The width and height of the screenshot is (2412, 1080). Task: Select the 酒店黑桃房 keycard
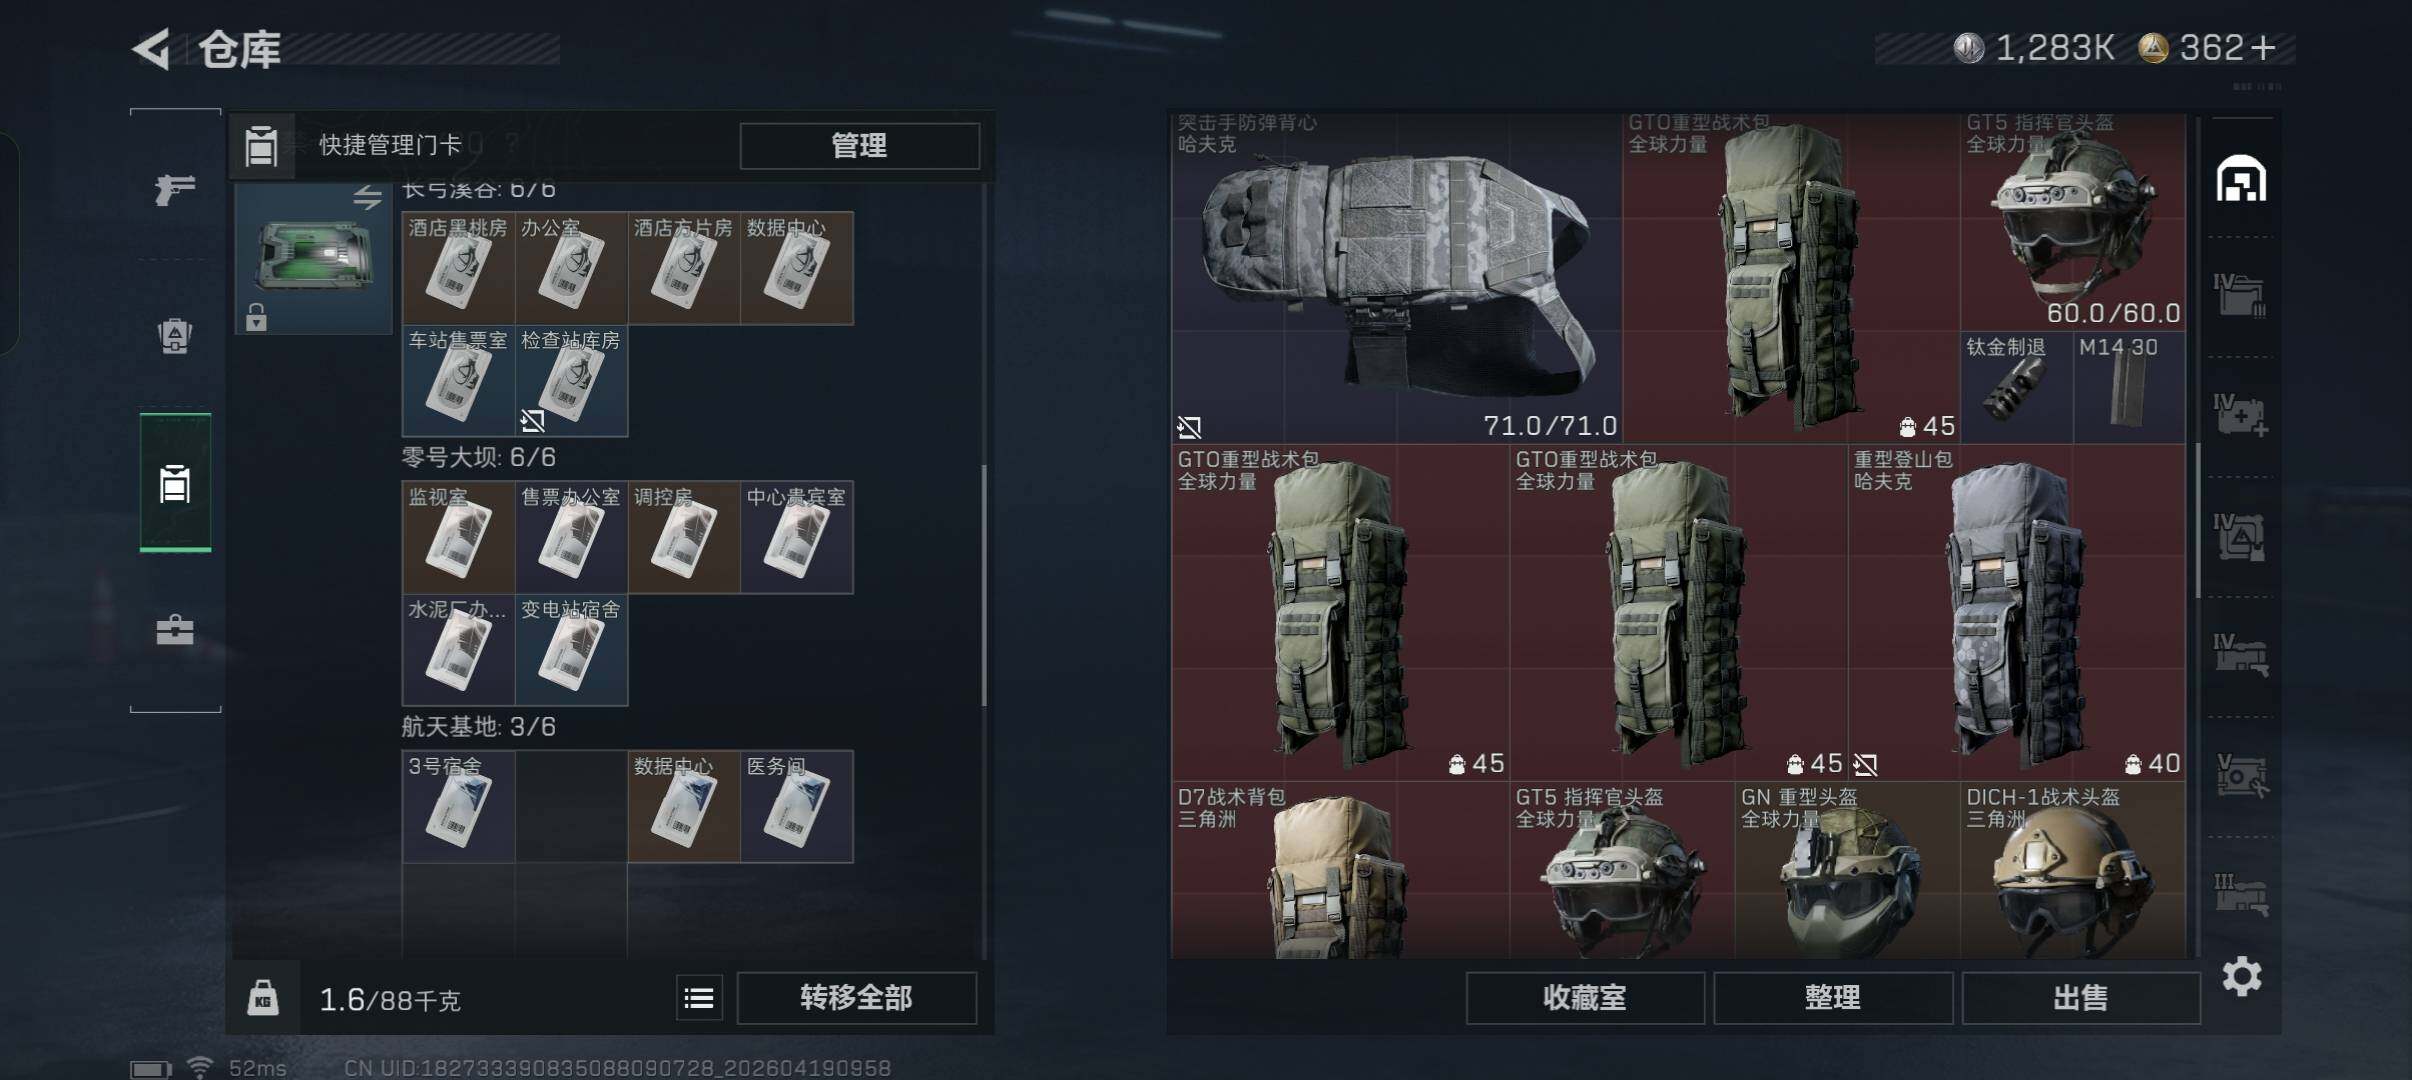(x=459, y=268)
